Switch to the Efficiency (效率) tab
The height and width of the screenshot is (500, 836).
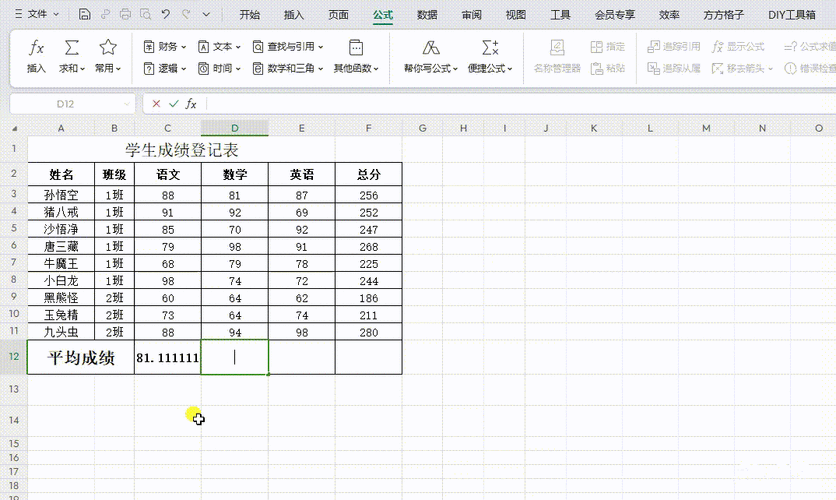pyautogui.click(x=669, y=15)
